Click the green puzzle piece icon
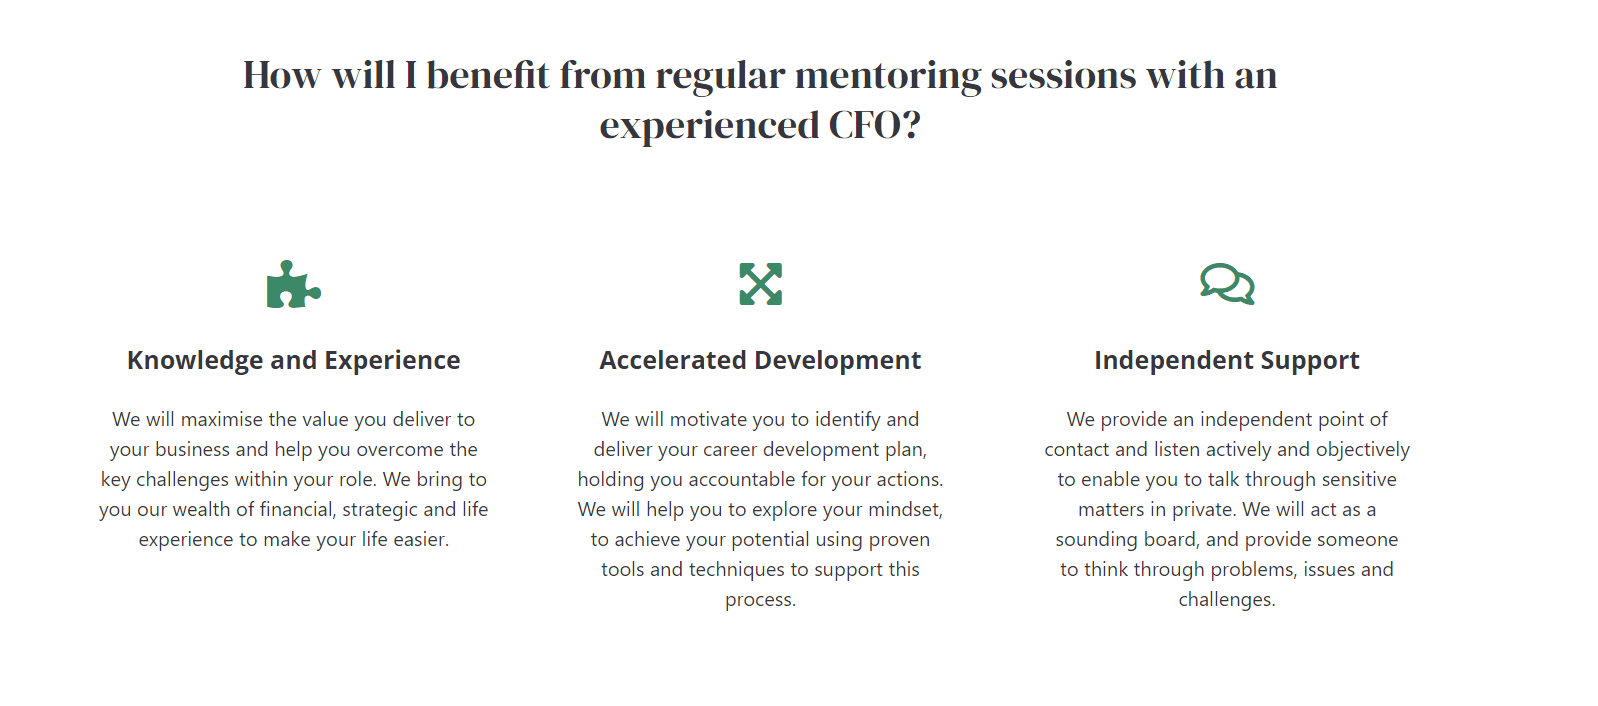Image resolution: width=1598 pixels, height=706 pixels. (x=294, y=284)
